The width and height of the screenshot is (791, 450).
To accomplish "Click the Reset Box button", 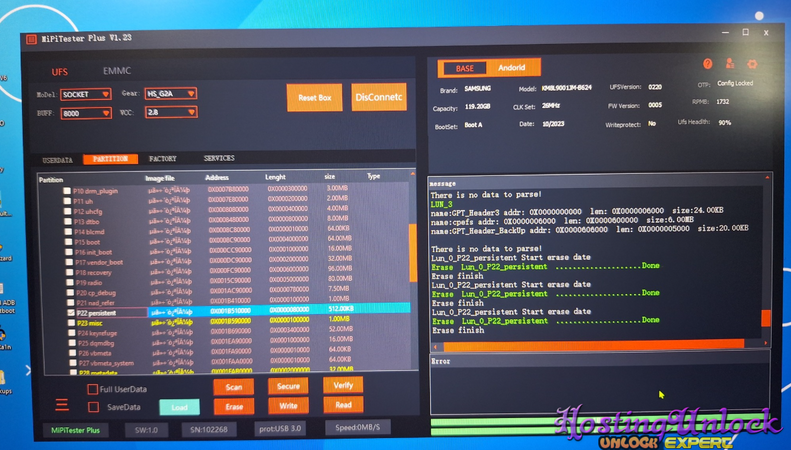I will coord(314,97).
